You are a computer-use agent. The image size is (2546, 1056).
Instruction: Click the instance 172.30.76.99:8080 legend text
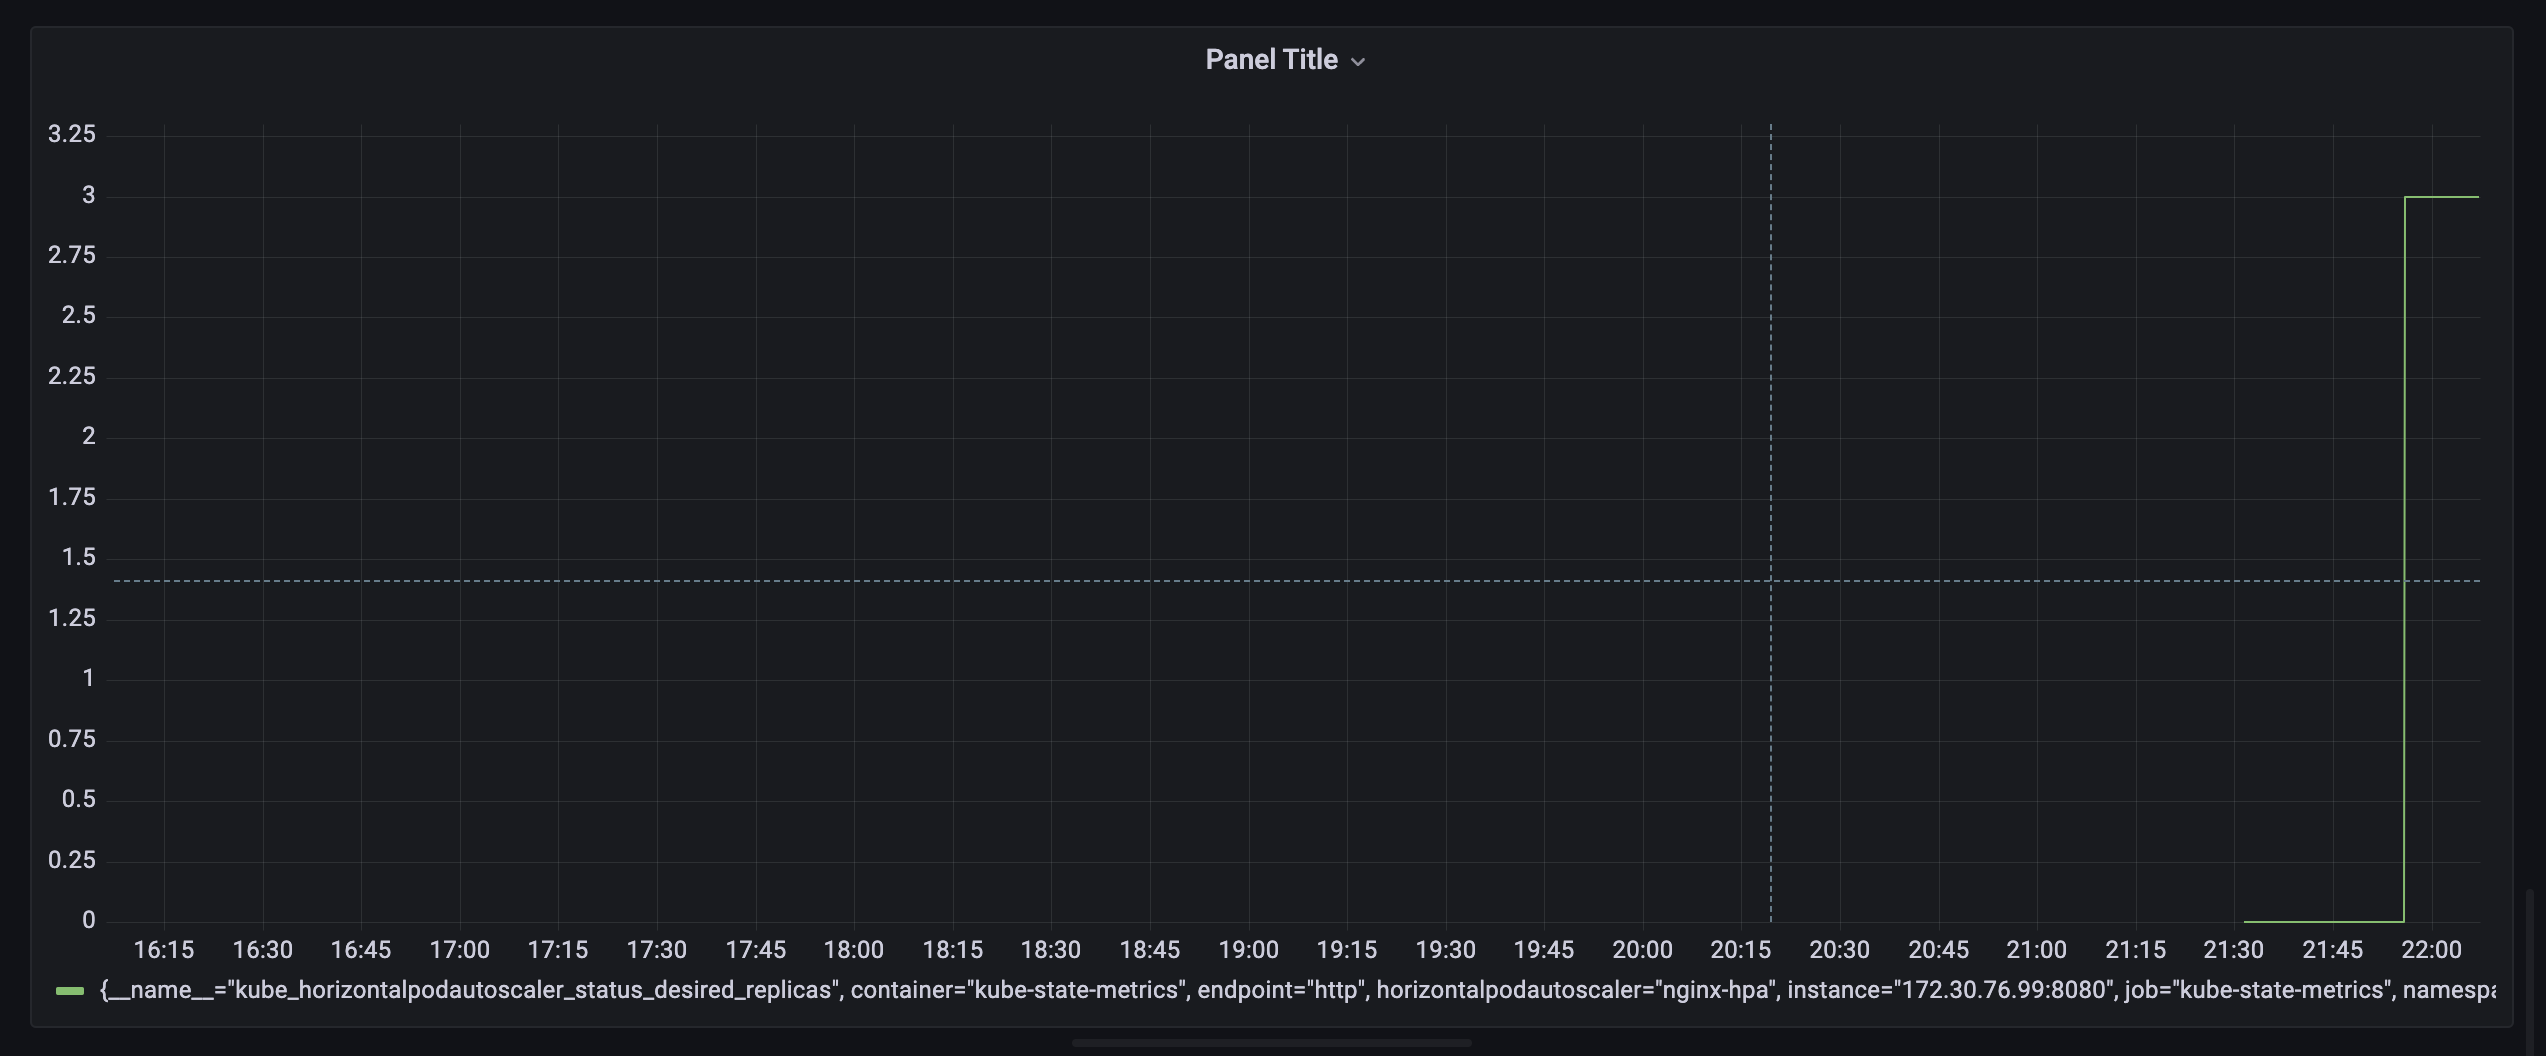tap(1950, 990)
